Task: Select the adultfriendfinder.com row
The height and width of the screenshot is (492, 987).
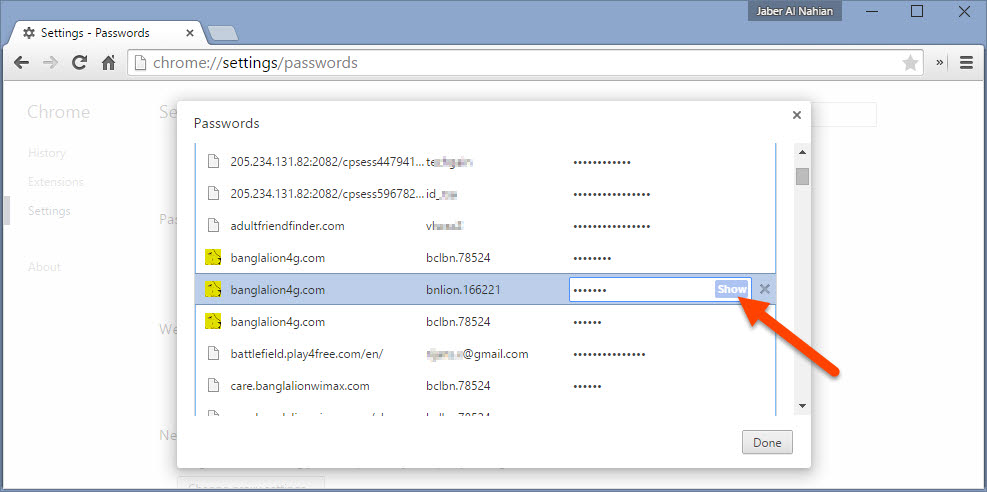Action: pyautogui.click(x=485, y=225)
